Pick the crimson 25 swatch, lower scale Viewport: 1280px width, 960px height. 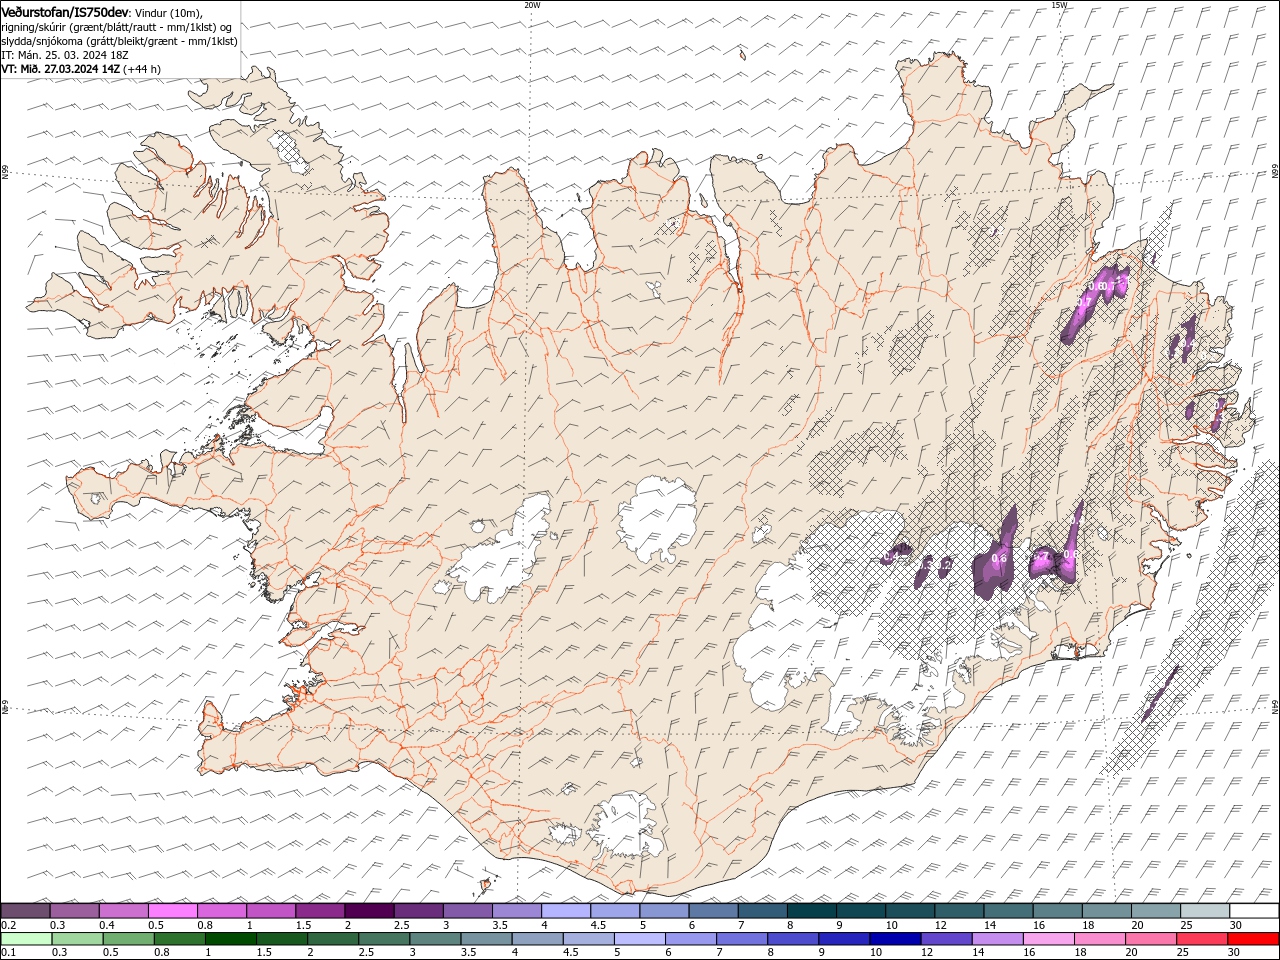pyautogui.click(x=1201, y=939)
